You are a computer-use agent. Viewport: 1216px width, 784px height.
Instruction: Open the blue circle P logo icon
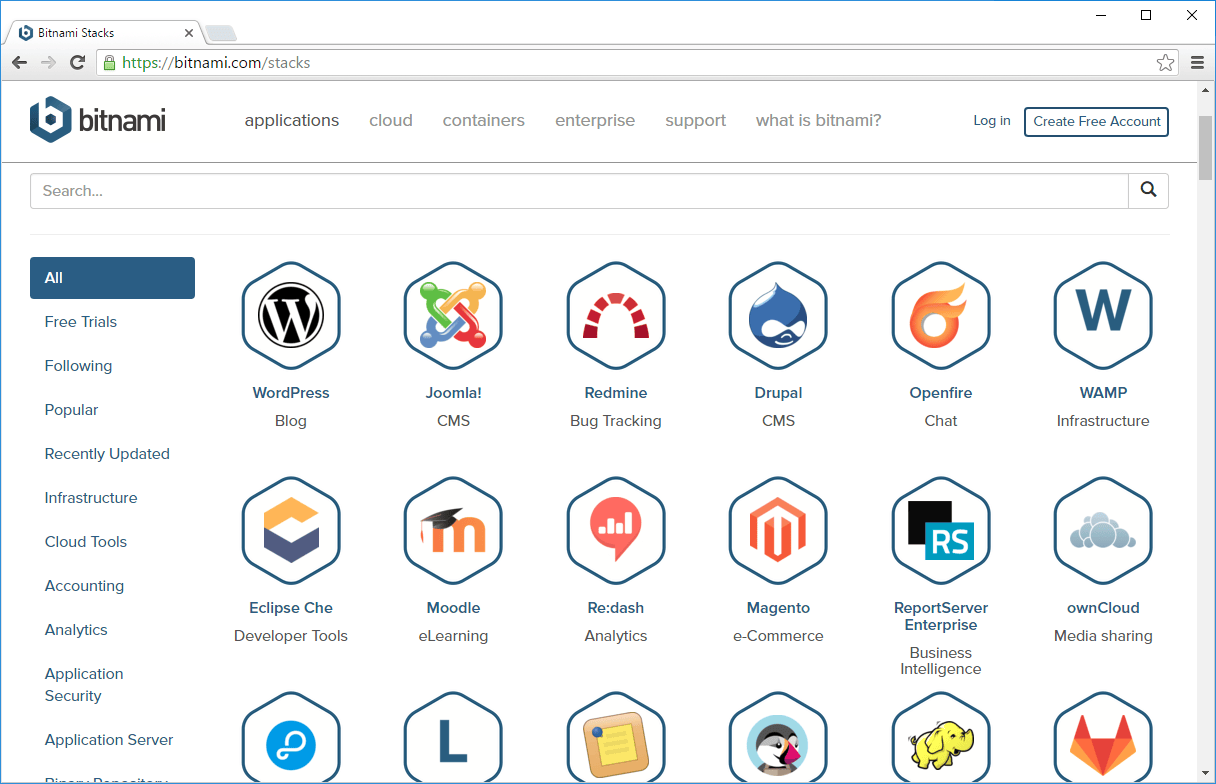[291, 738]
